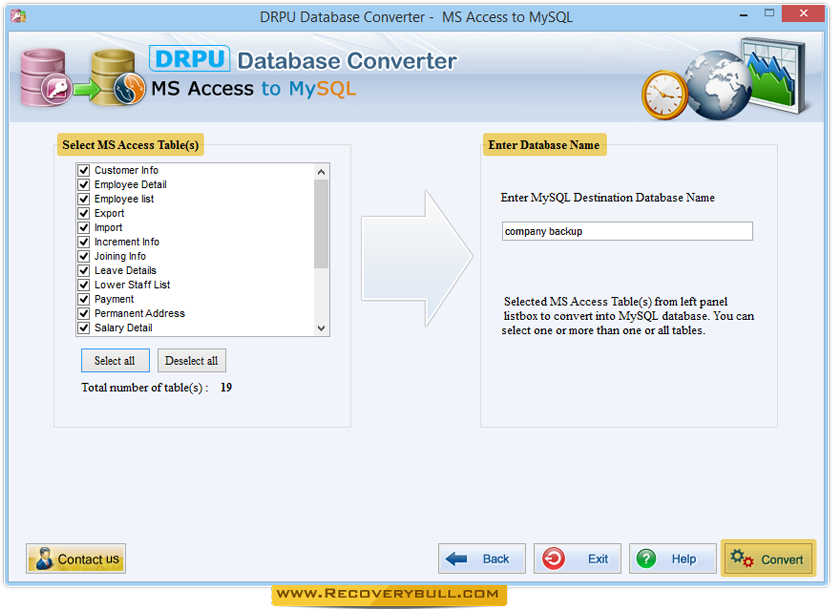Viewport: 833px width, 609px height.
Task: Click the table list scroll up arrow
Action: (321, 172)
